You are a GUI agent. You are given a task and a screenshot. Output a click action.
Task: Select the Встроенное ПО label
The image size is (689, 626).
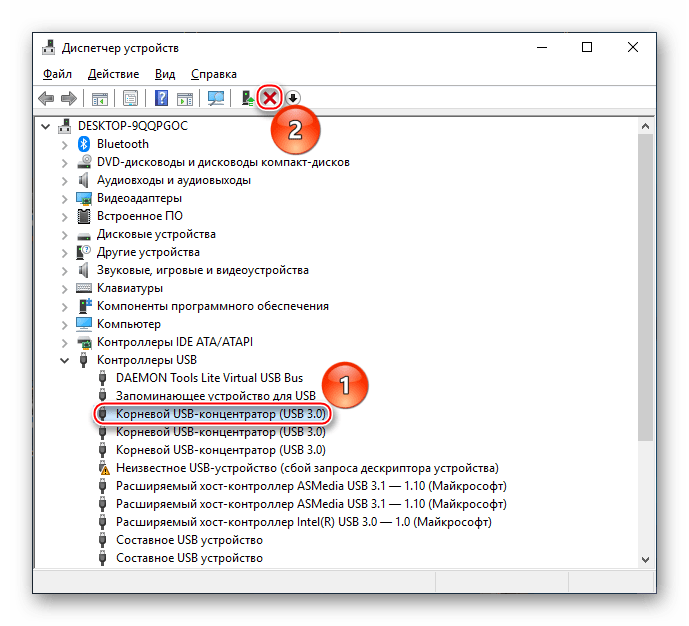click(x=140, y=216)
